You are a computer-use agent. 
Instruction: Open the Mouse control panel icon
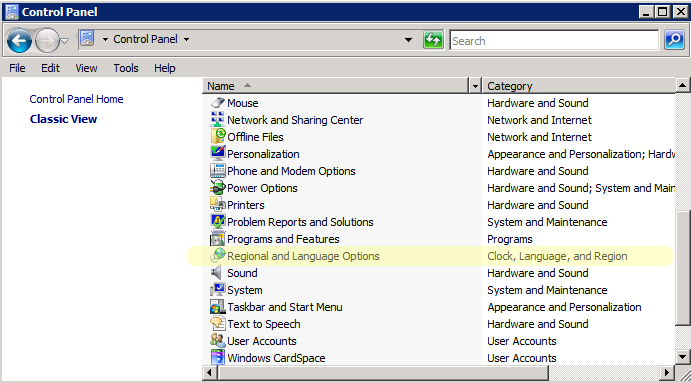[x=218, y=103]
